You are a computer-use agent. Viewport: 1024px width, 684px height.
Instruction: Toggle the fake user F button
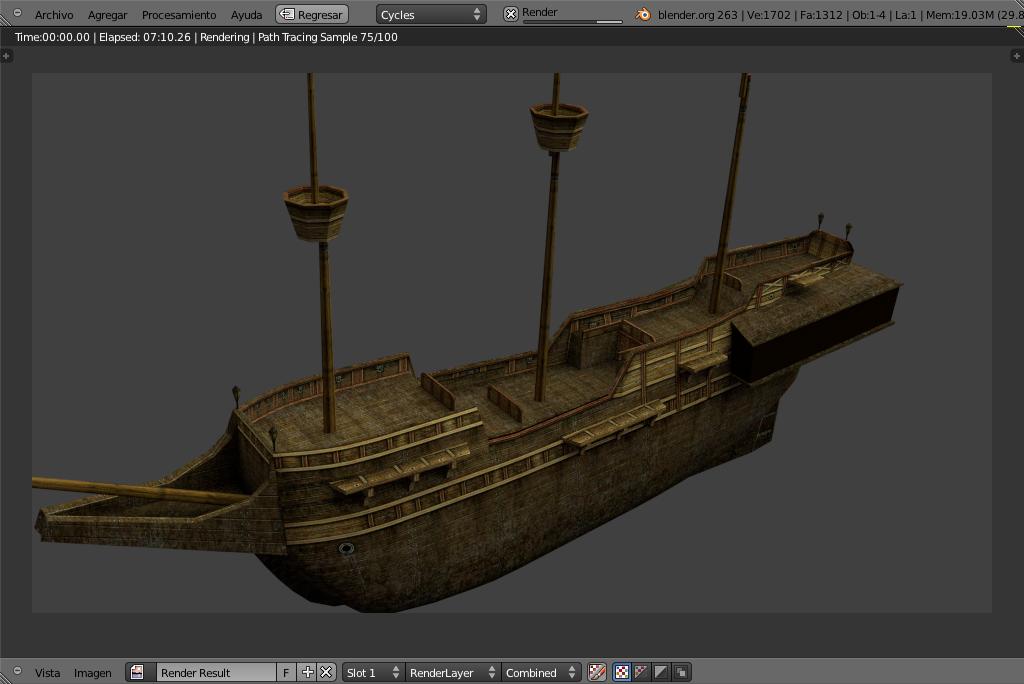286,673
